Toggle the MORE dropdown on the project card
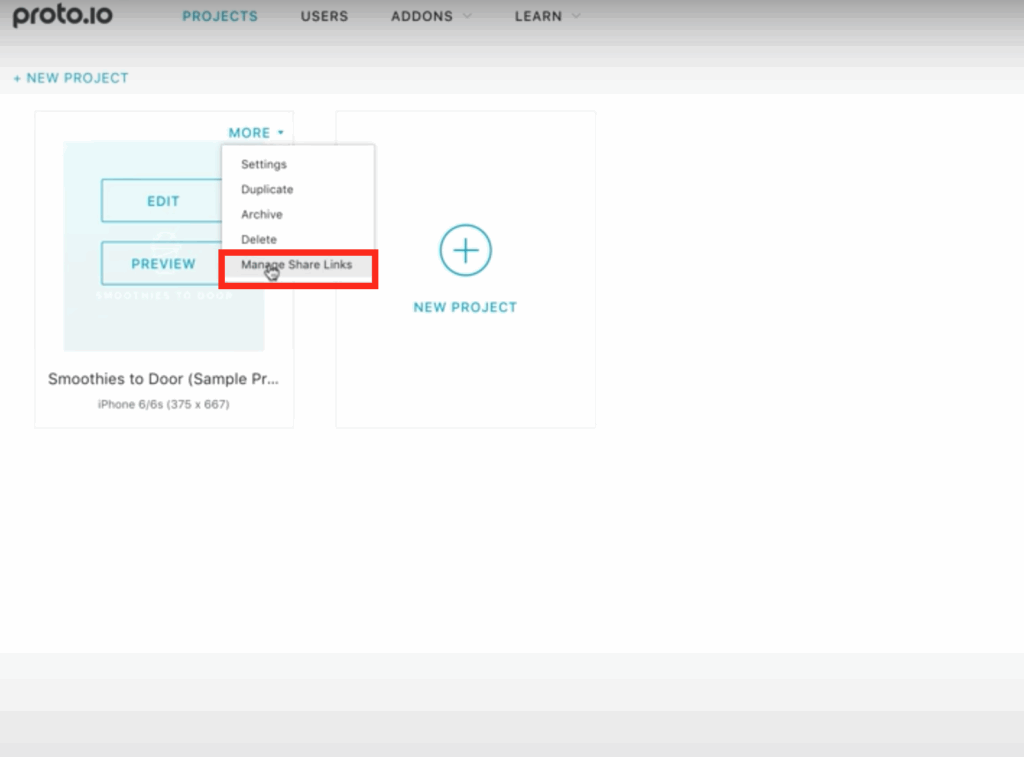Image resolution: width=1024 pixels, height=757 pixels. click(250, 133)
